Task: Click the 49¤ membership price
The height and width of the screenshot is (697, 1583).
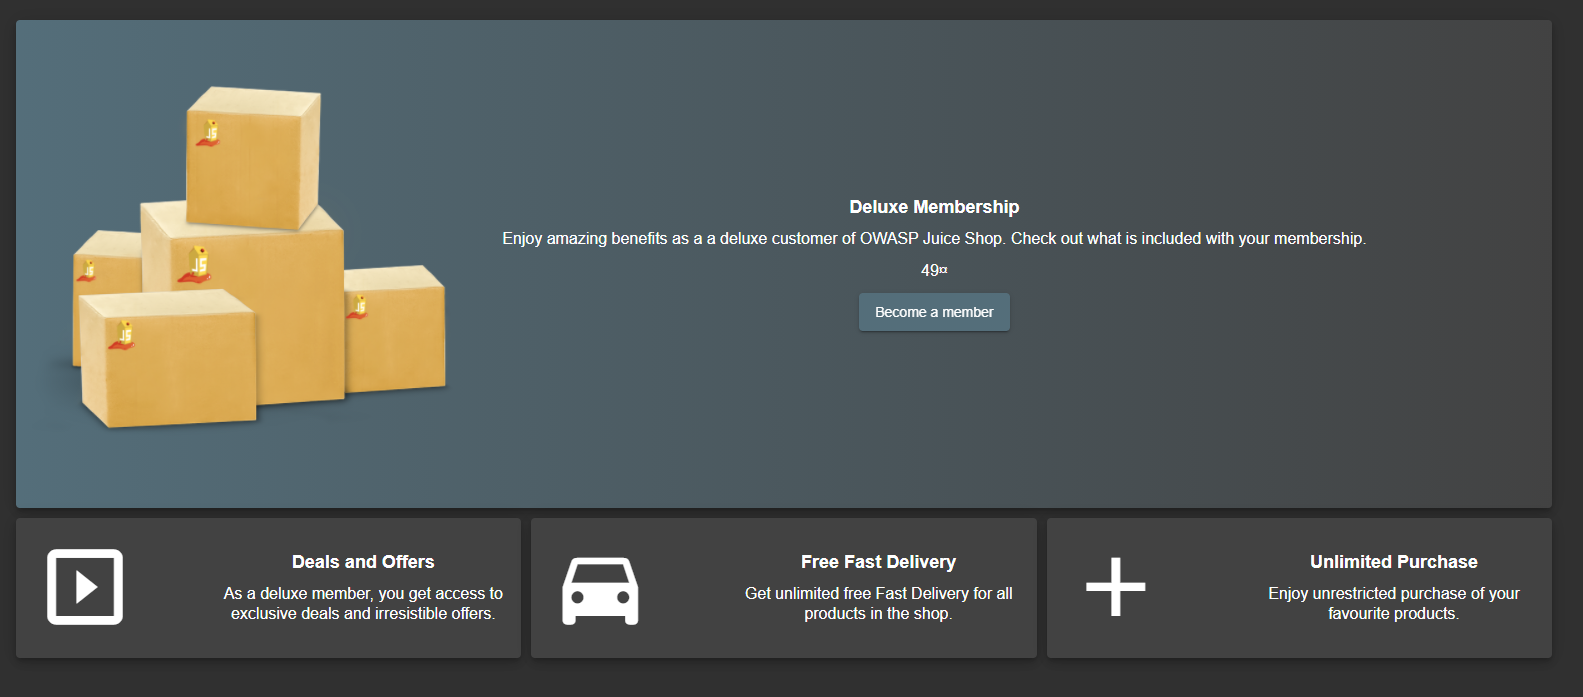Action: [934, 270]
